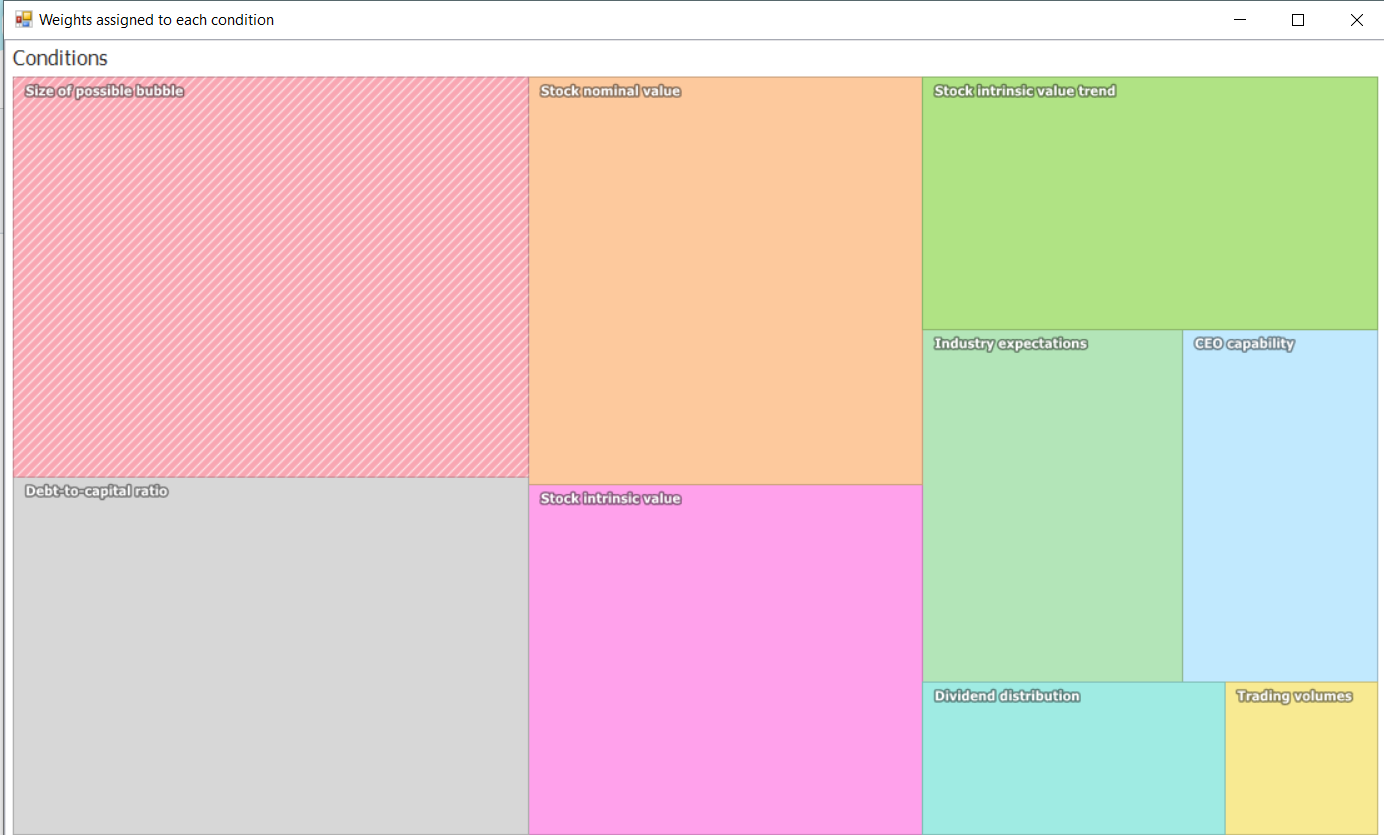Select the yellow Trading volumes tile
1384x835 pixels.
click(x=1301, y=758)
